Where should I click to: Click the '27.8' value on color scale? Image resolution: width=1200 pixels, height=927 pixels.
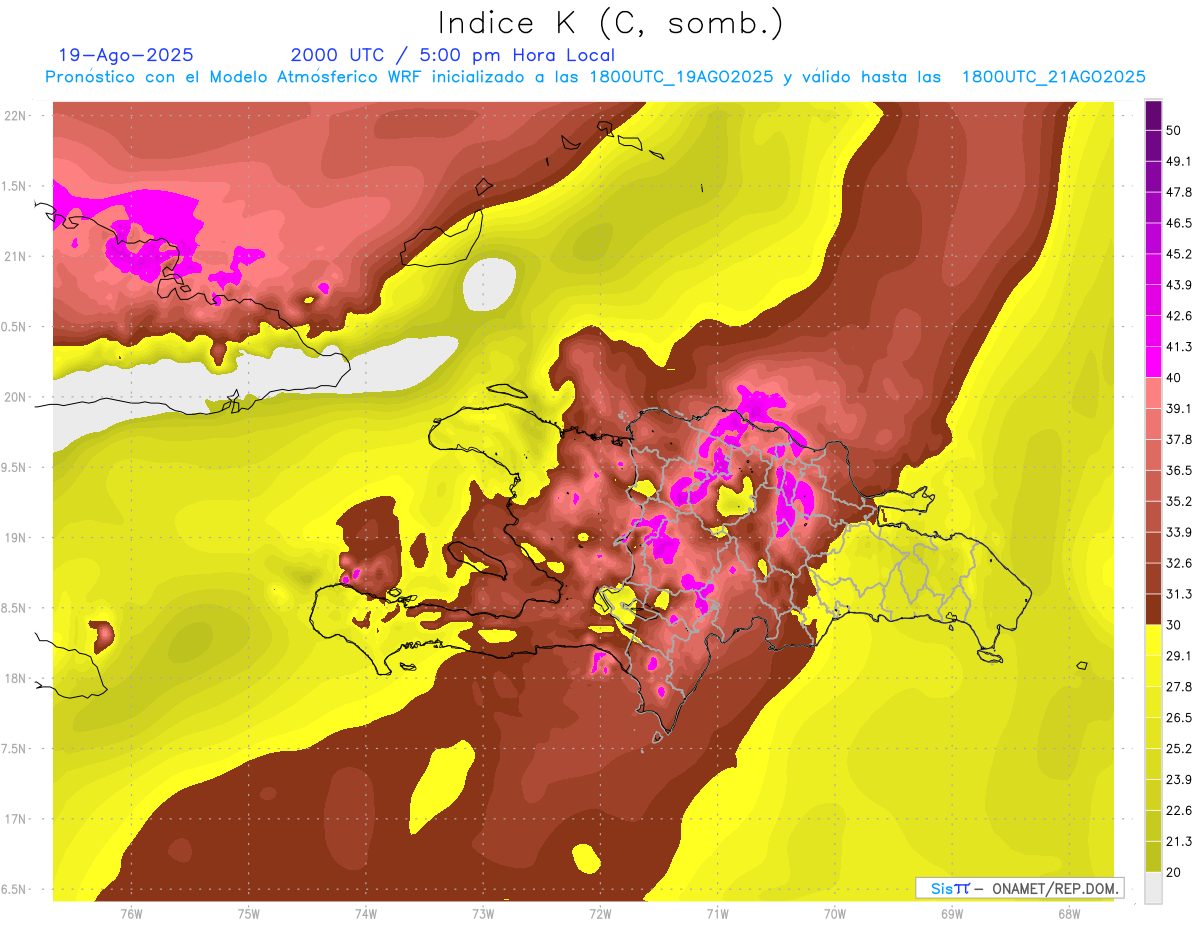[x=1179, y=687]
